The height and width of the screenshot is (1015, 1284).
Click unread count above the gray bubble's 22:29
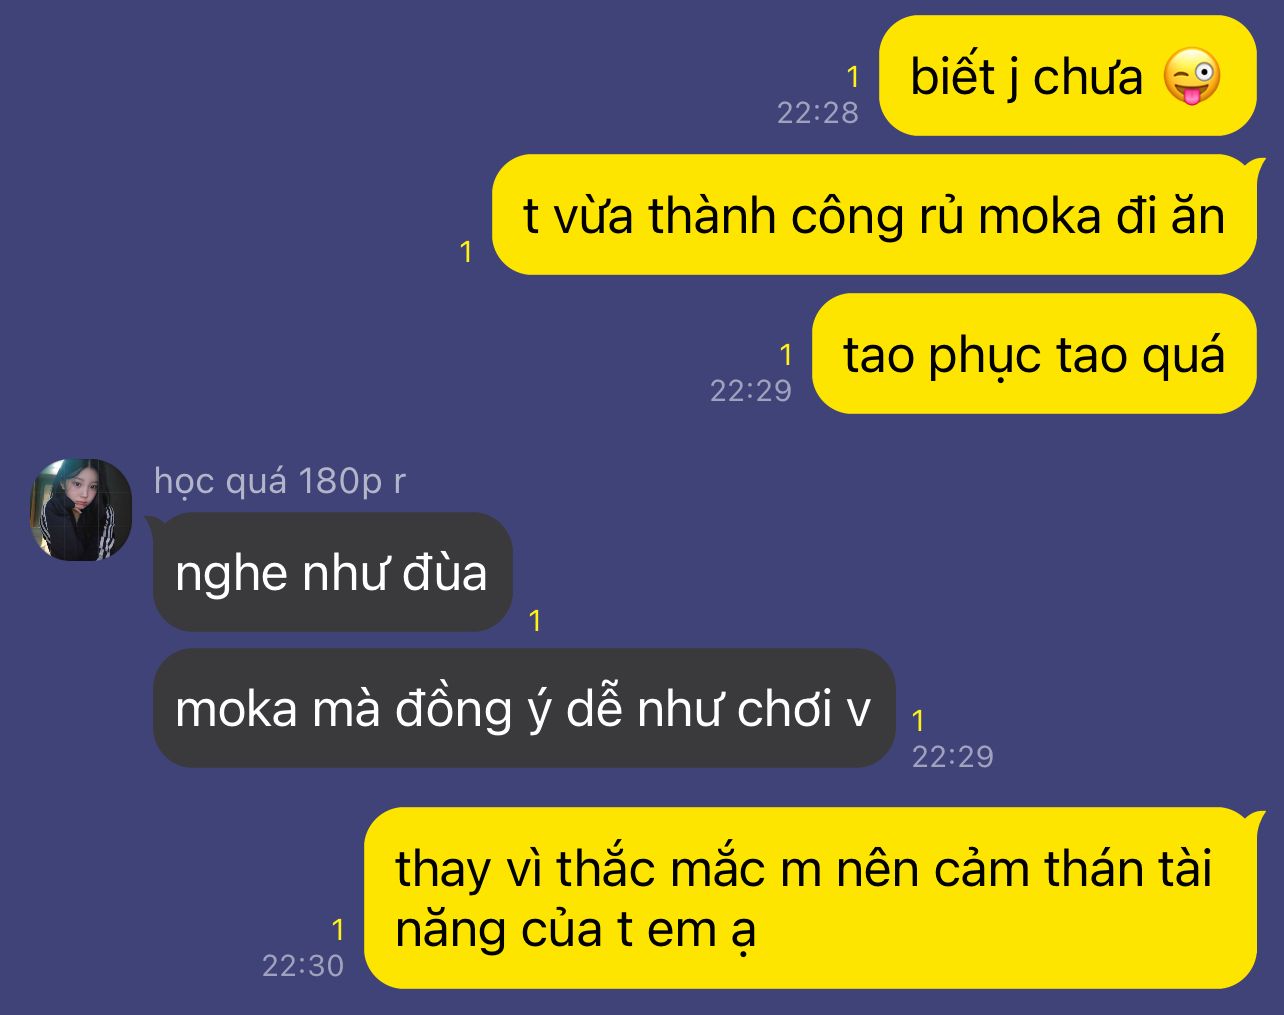(x=919, y=720)
